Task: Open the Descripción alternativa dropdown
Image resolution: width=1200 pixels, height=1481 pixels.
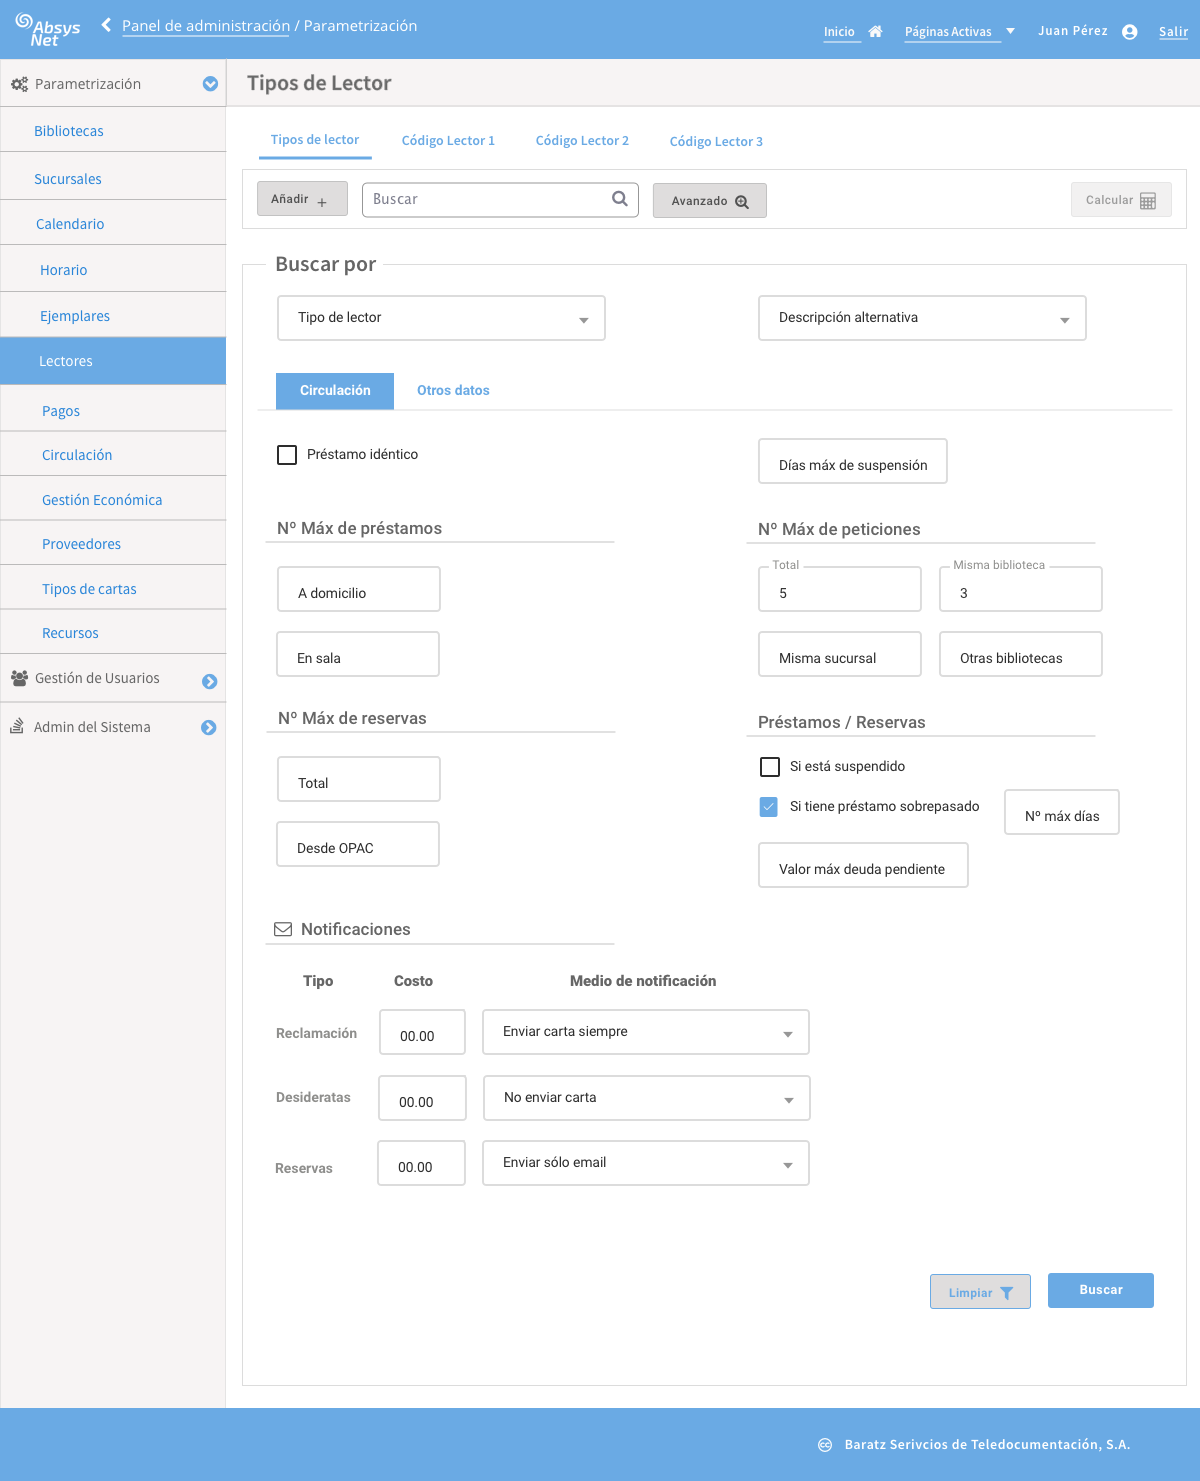Action: tap(922, 318)
